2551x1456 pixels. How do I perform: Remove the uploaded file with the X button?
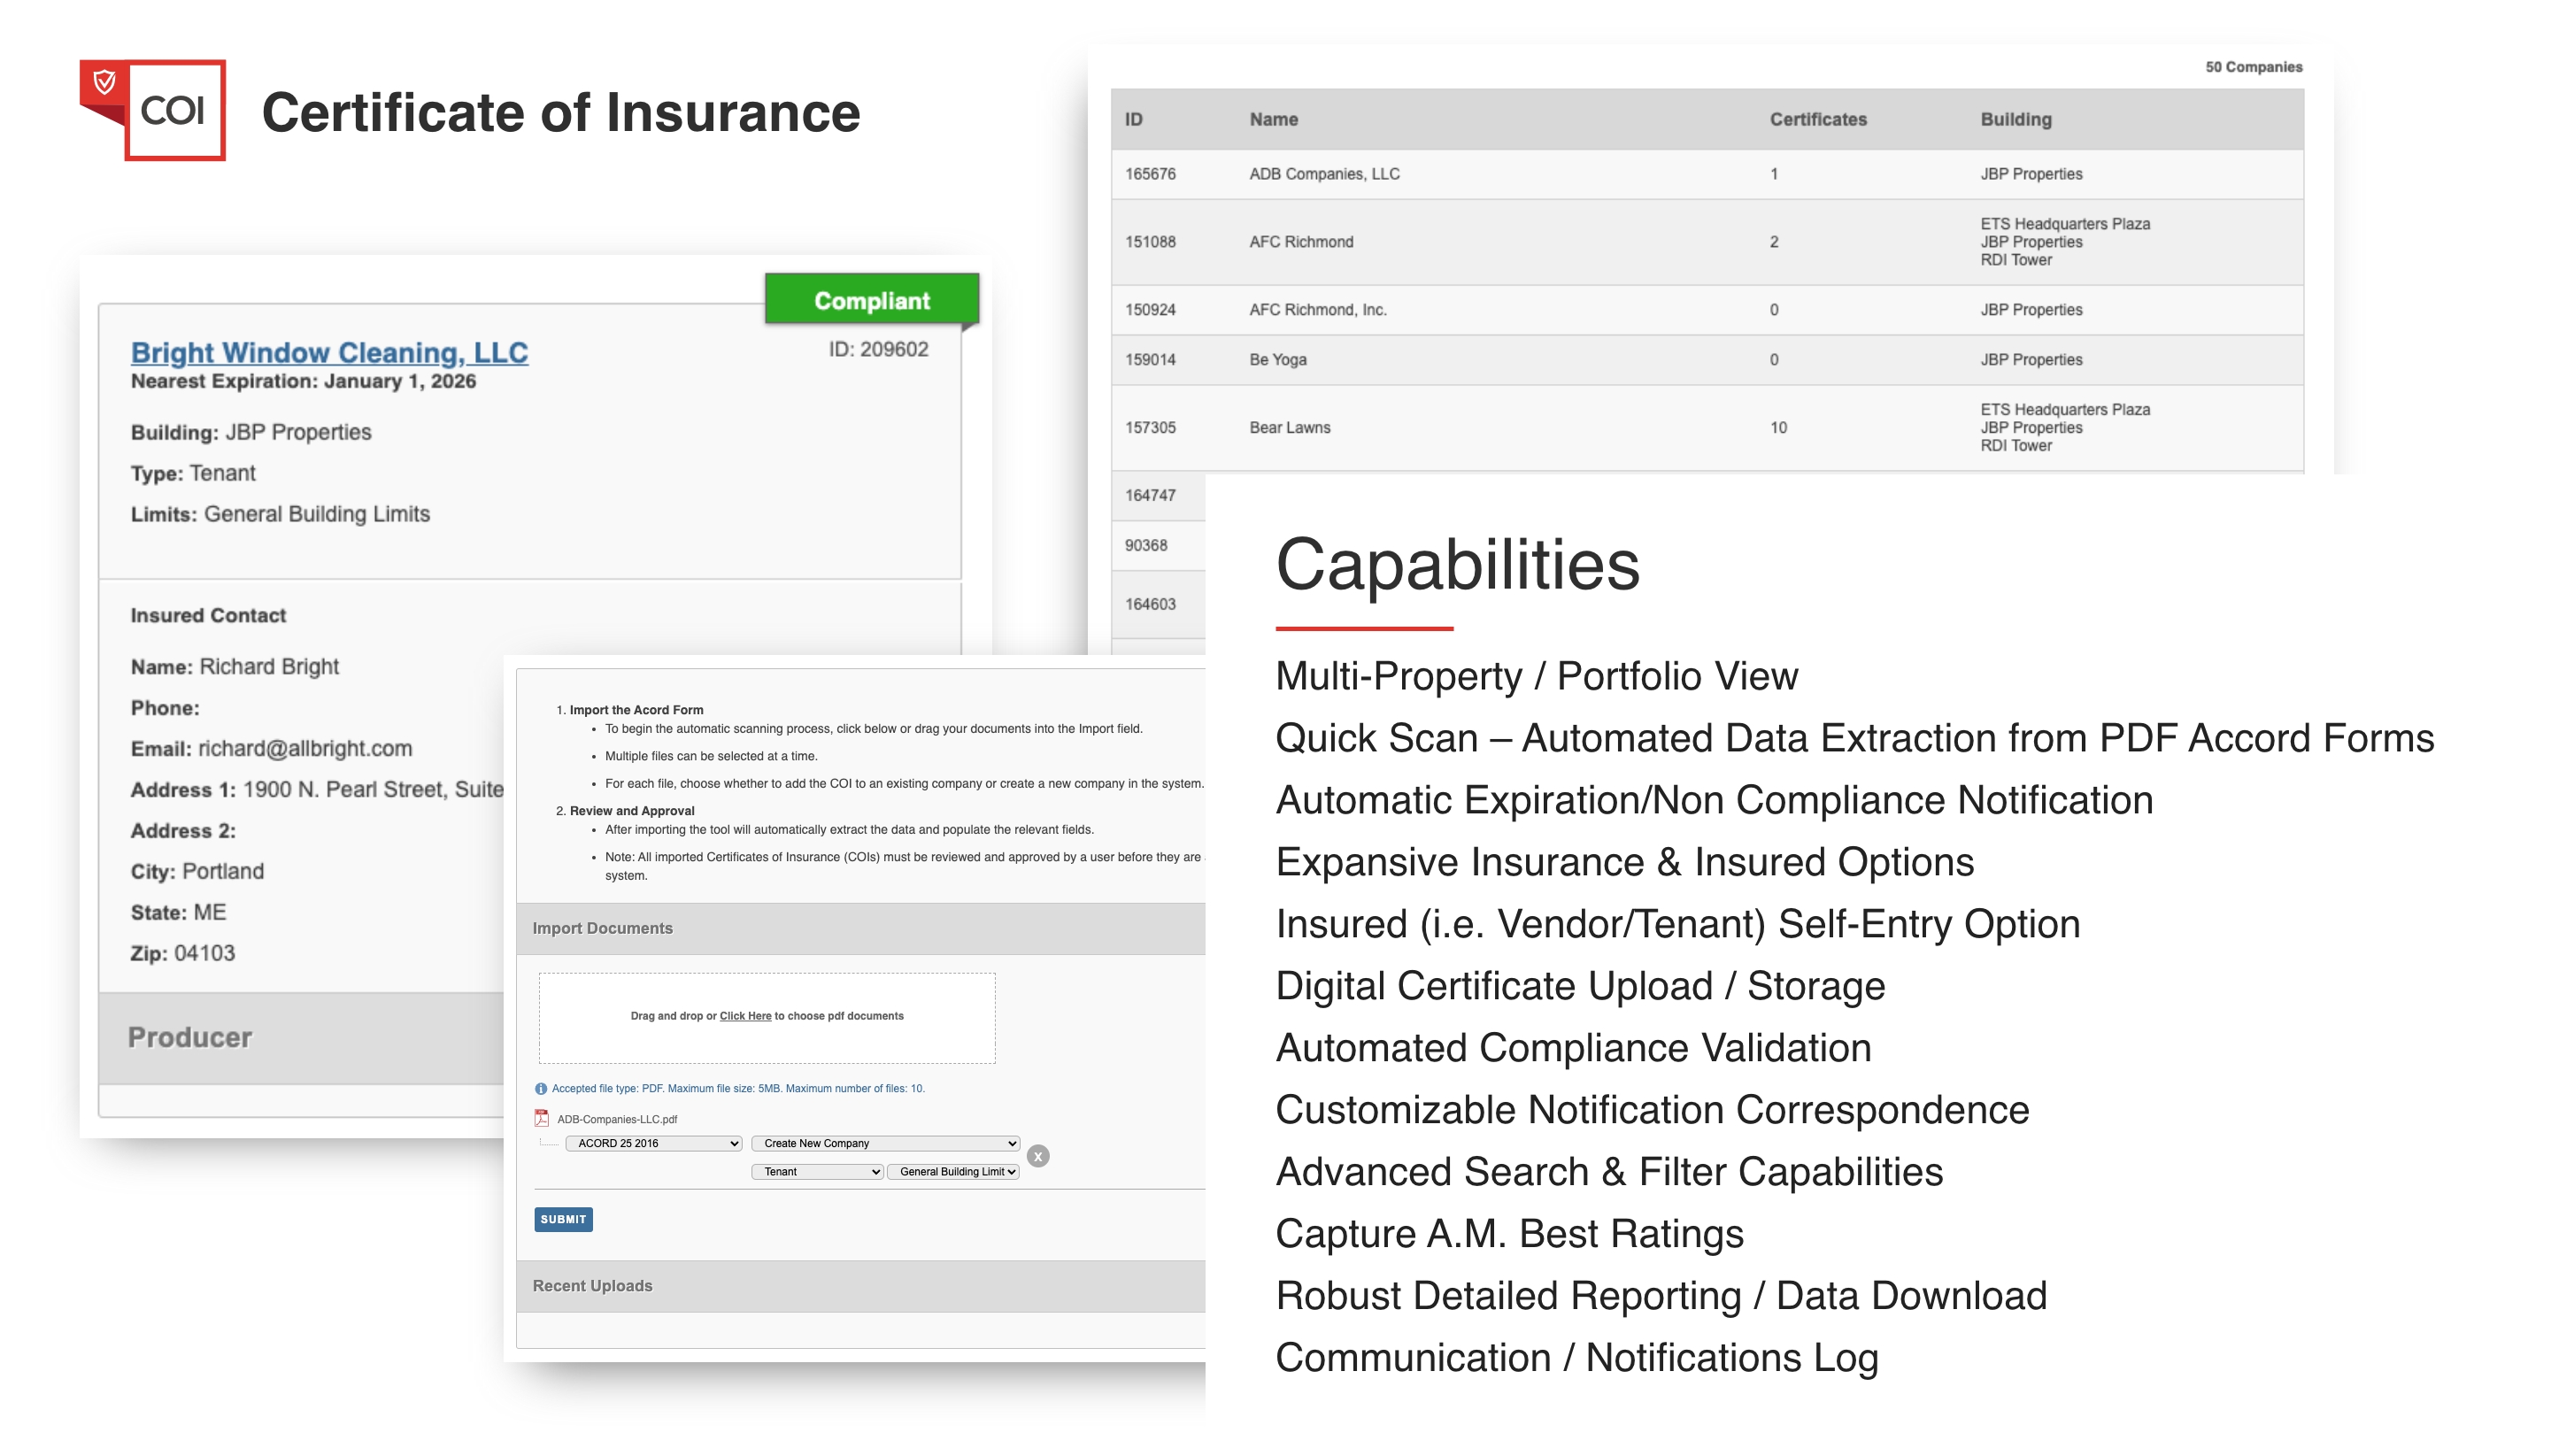click(x=1038, y=1156)
